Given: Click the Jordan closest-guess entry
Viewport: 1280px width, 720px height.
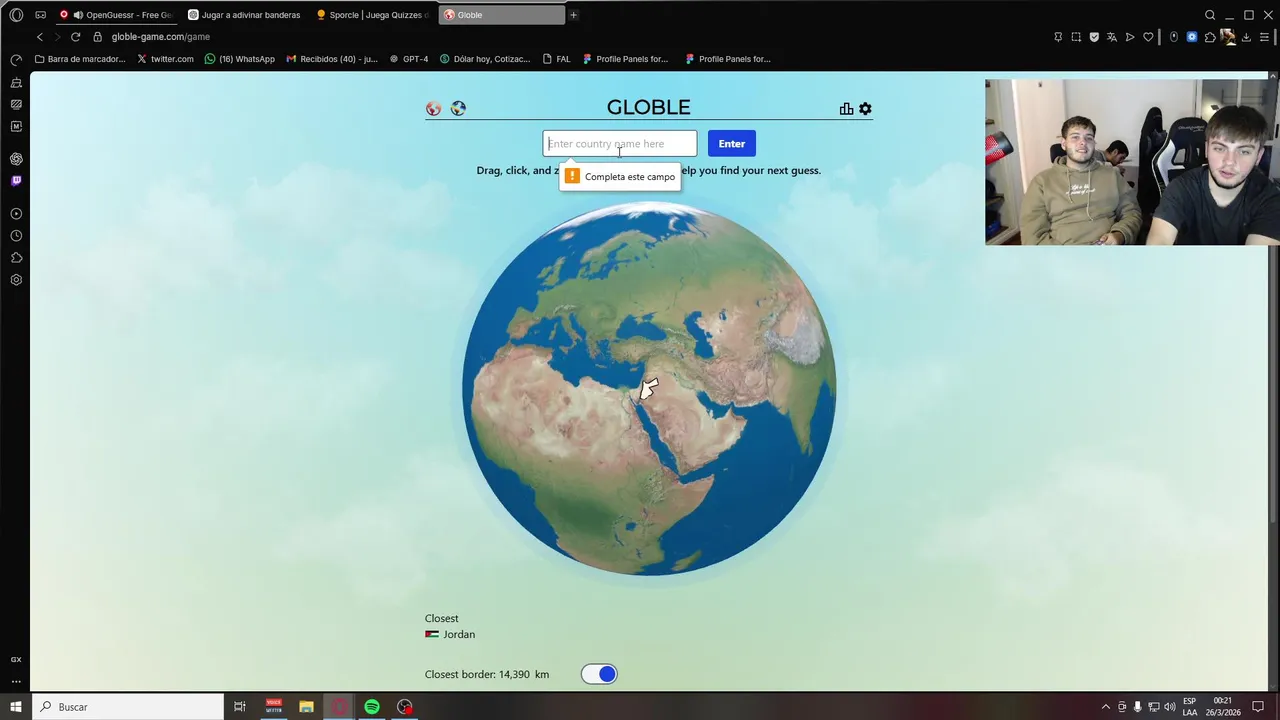Looking at the screenshot, I should [x=450, y=634].
